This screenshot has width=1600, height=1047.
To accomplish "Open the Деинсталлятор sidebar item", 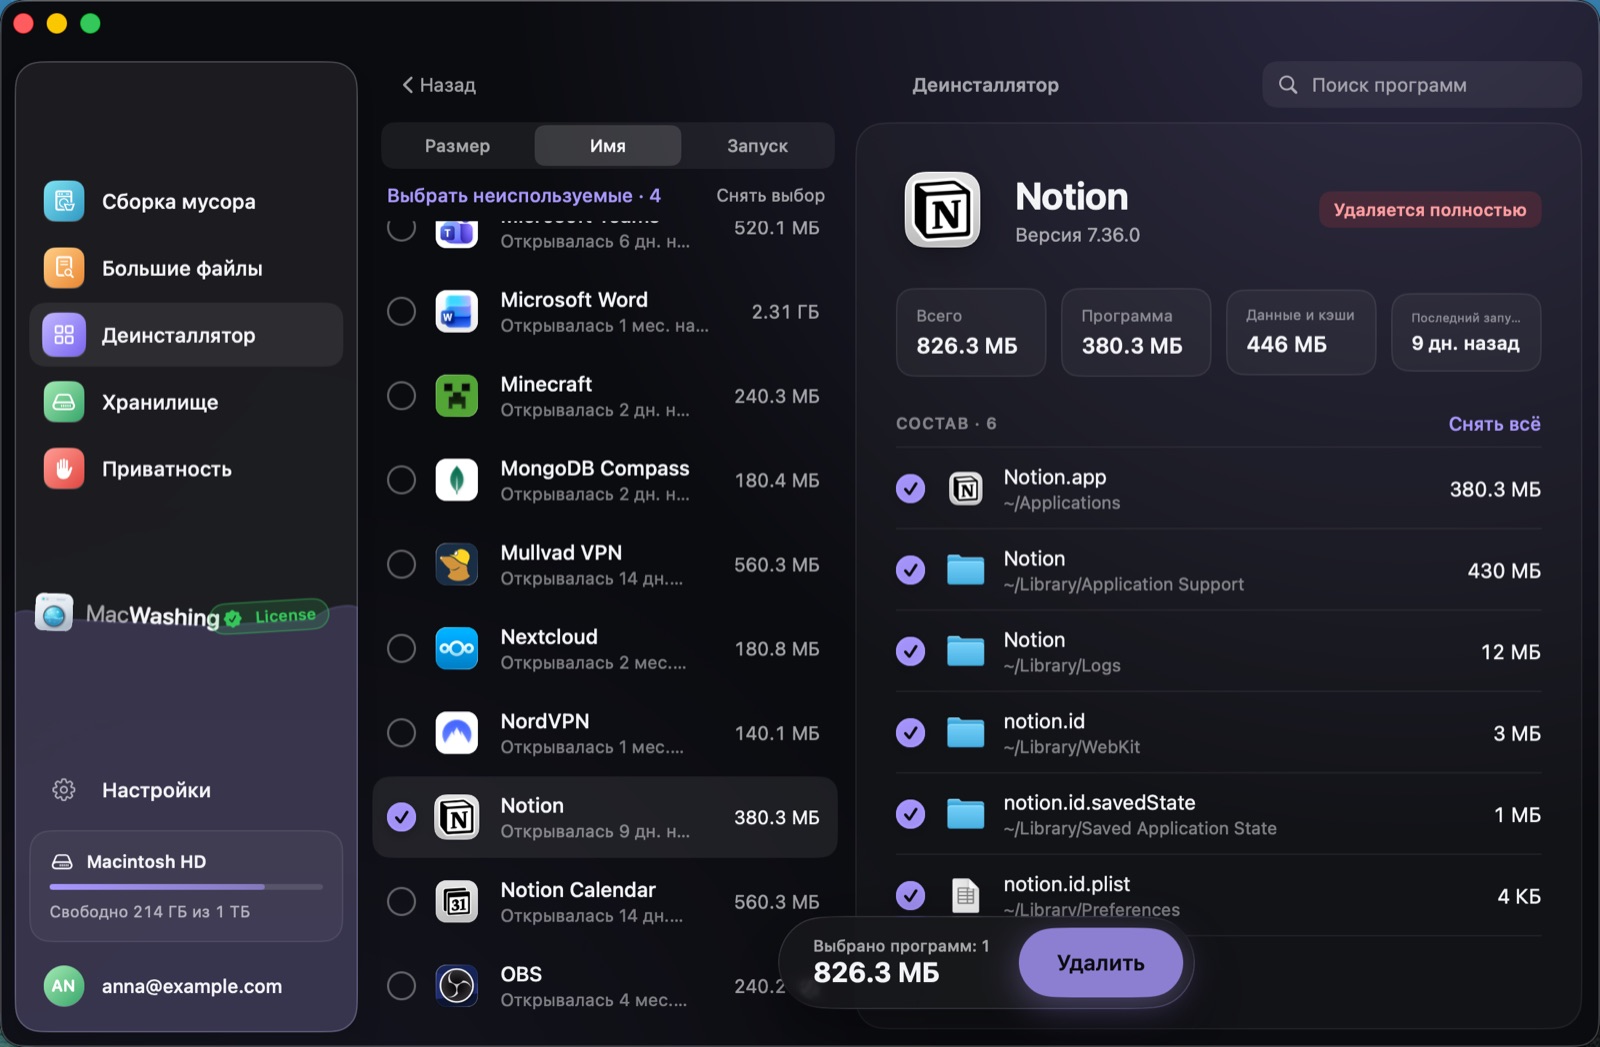I will pyautogui.click(x=186, y=335).
